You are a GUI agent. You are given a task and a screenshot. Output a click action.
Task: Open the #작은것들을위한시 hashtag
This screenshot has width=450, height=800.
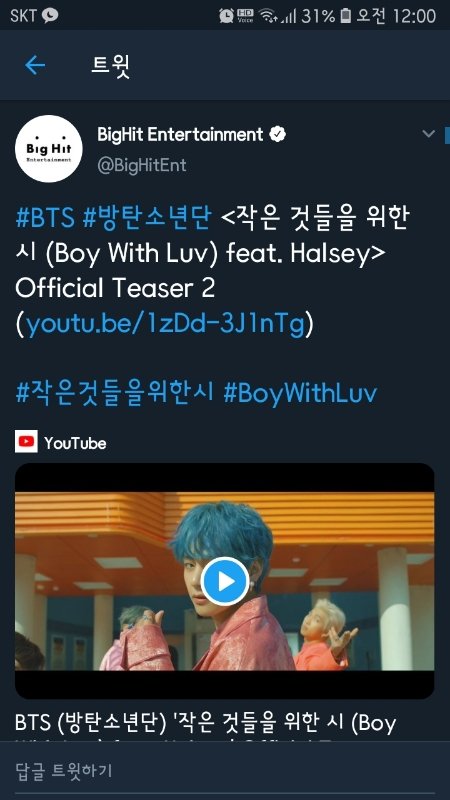point(115,393)
